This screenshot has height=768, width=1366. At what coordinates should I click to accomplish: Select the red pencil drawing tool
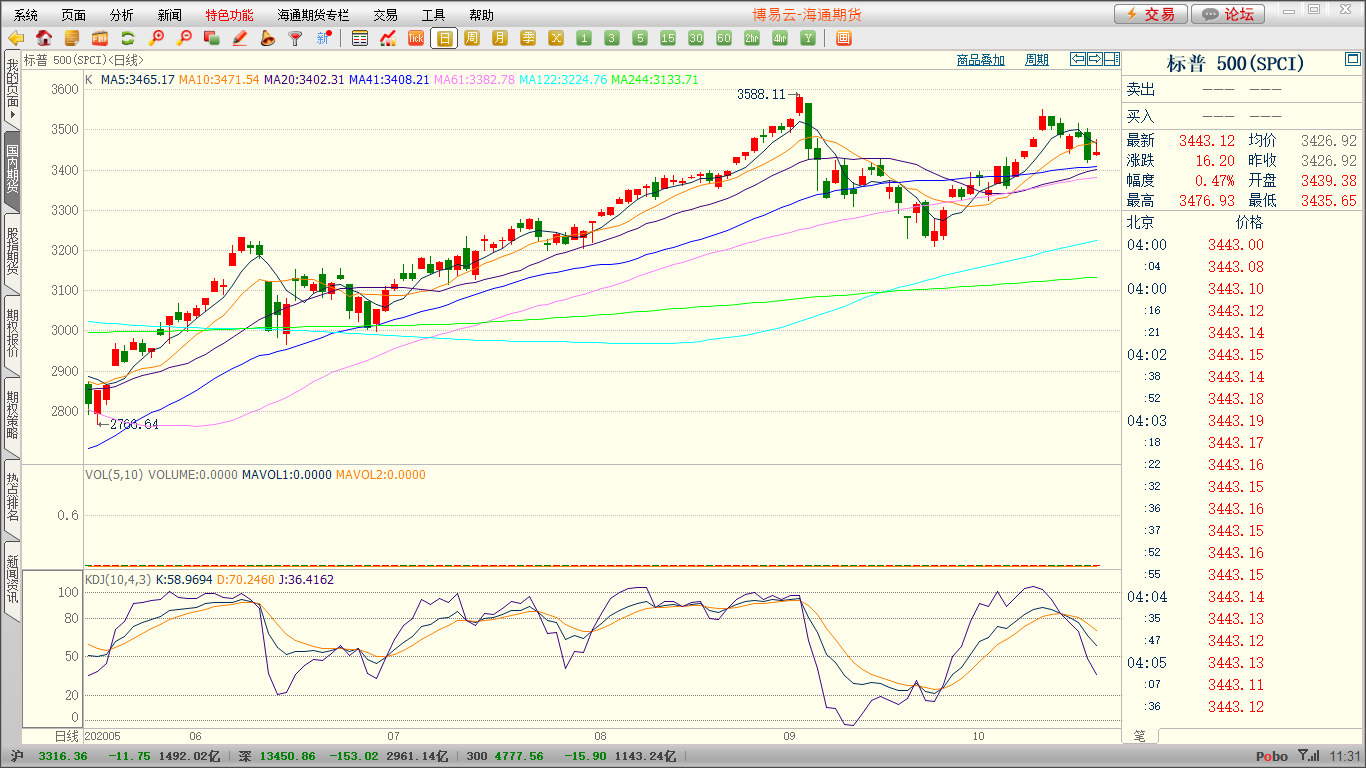239,38
